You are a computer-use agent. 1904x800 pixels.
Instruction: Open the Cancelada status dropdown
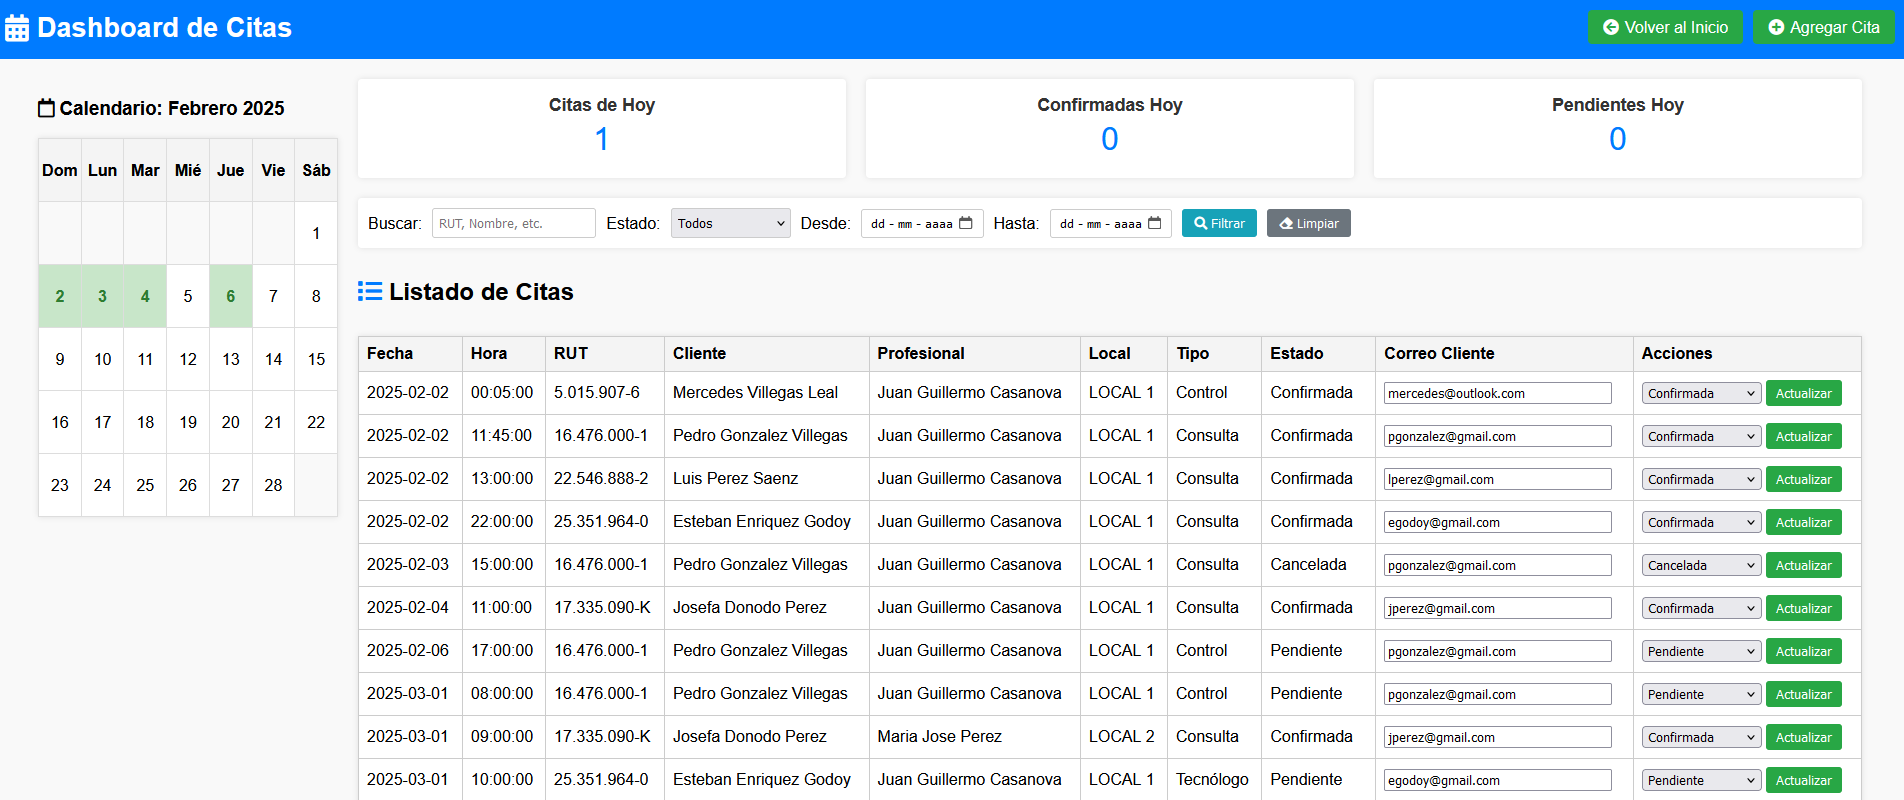[x=1701, y=565]
